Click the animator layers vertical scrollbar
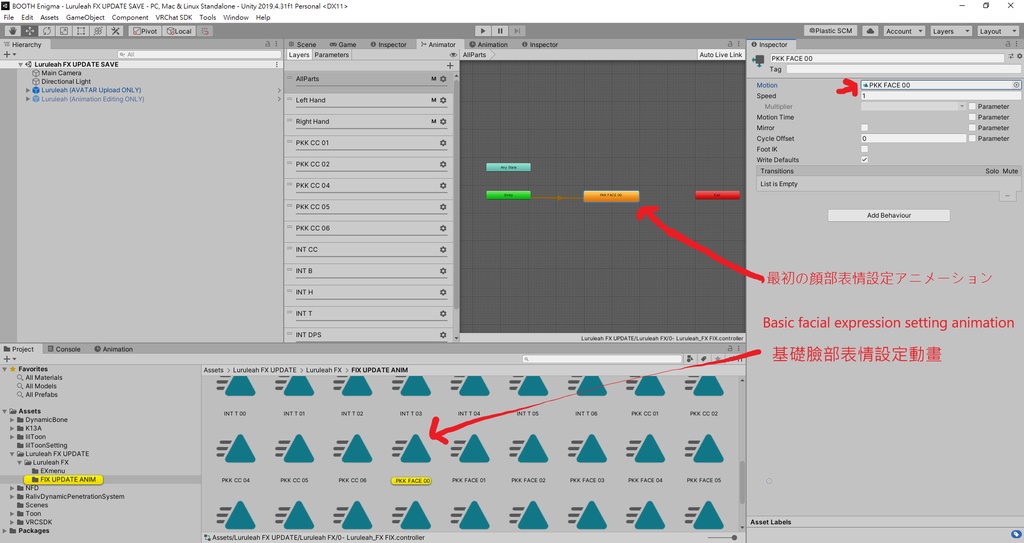1024x543 pixels. [x=456, y=196]
